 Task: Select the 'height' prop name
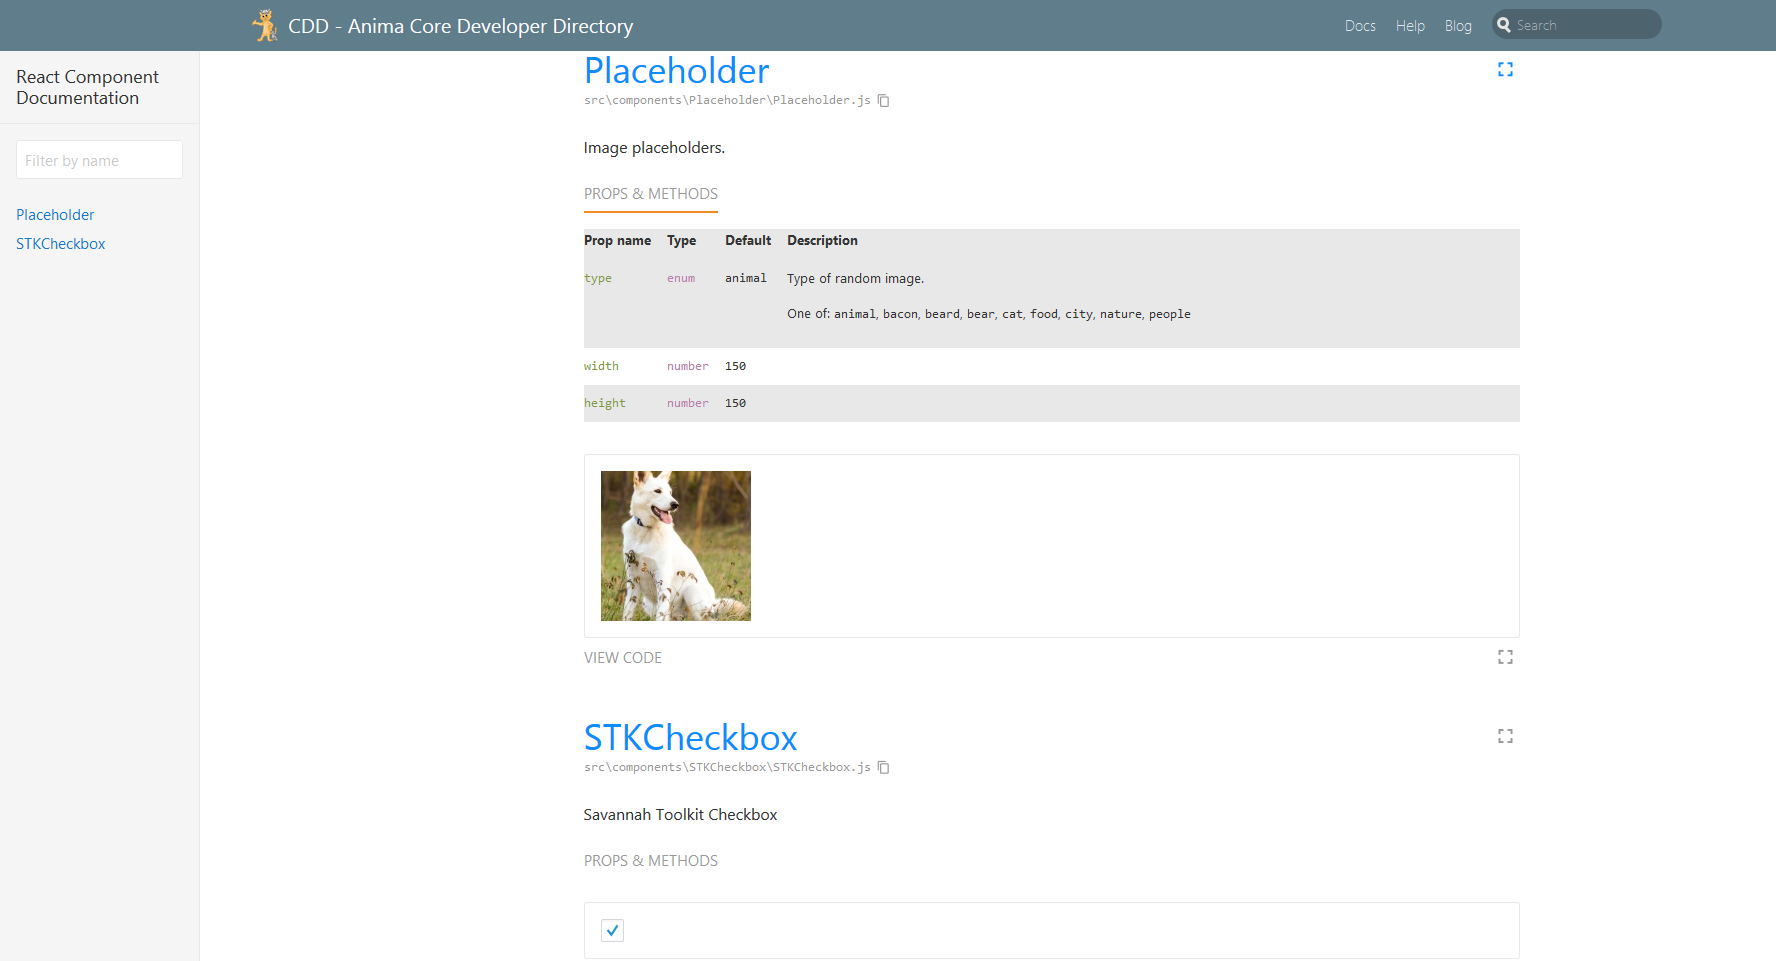[605, 404]
